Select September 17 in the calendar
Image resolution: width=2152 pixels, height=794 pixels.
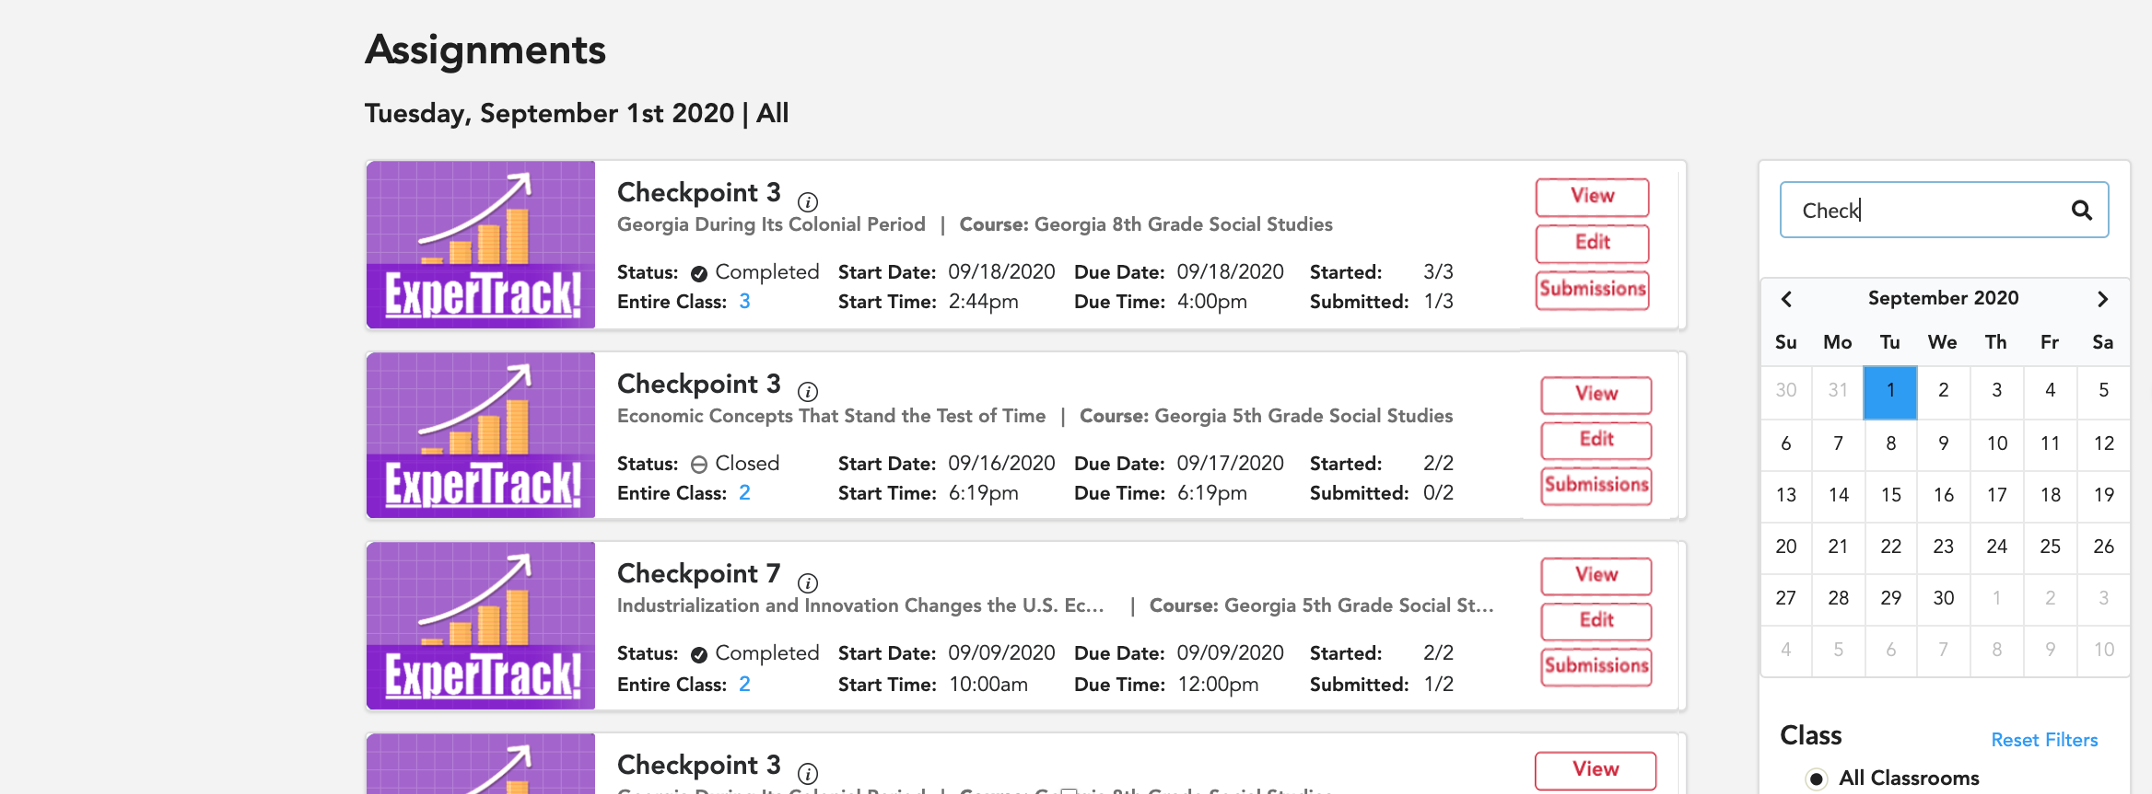pyautogui.click(x=1997, y=495)
